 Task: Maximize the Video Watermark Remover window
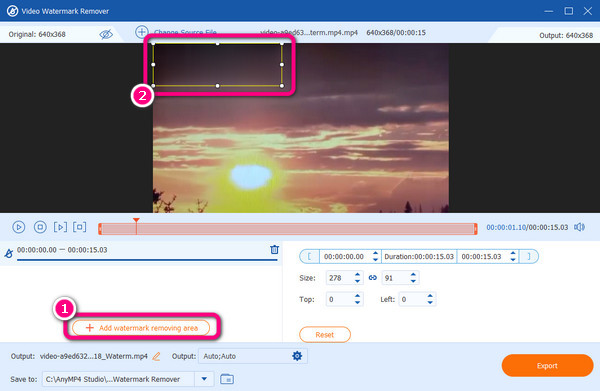(569, 11)
